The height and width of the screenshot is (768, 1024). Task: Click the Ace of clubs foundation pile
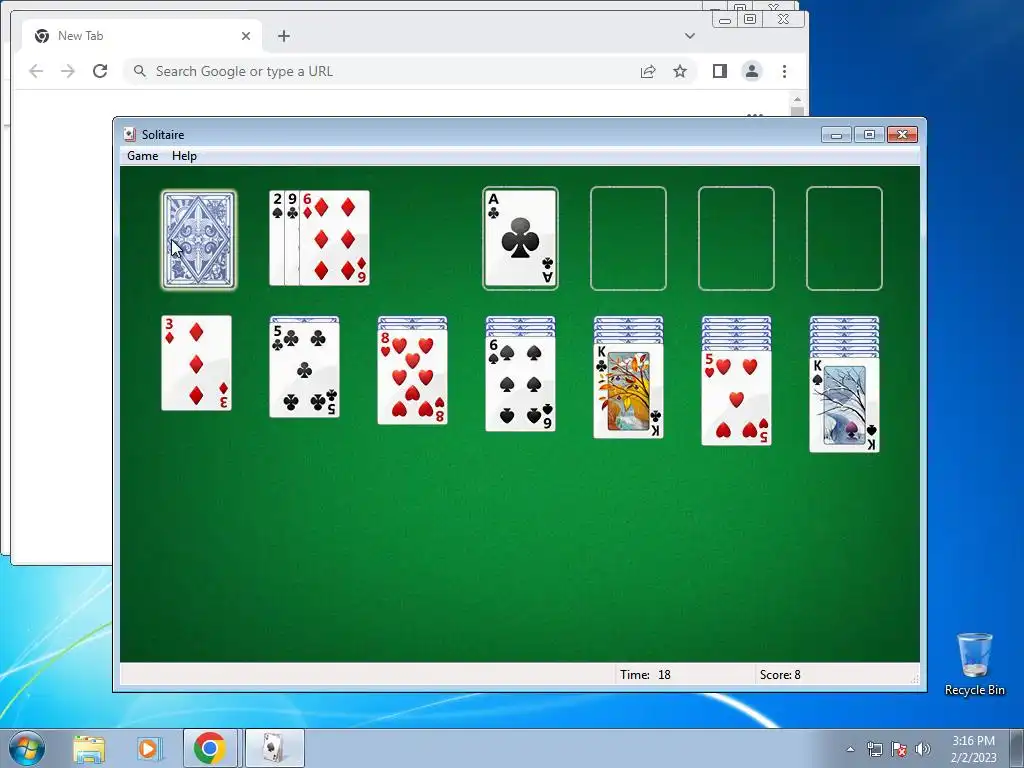[520, 238]
